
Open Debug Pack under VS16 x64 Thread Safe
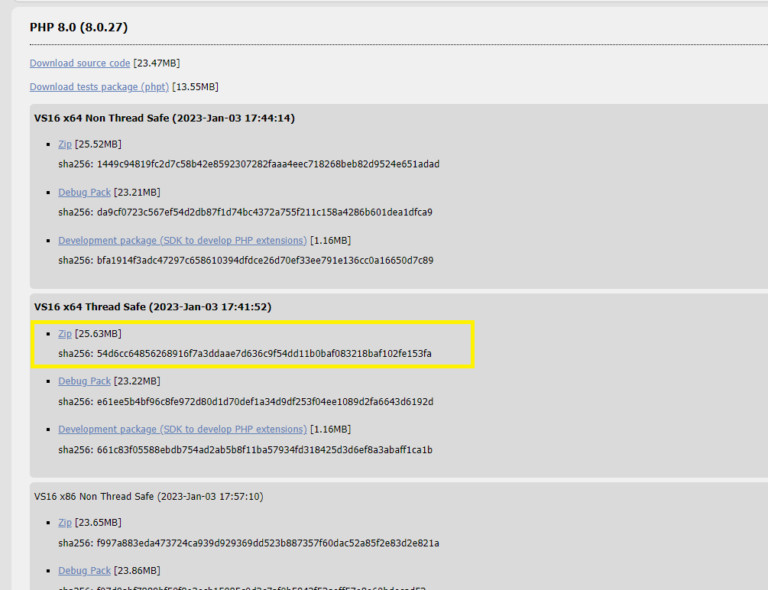pos(84,381)
